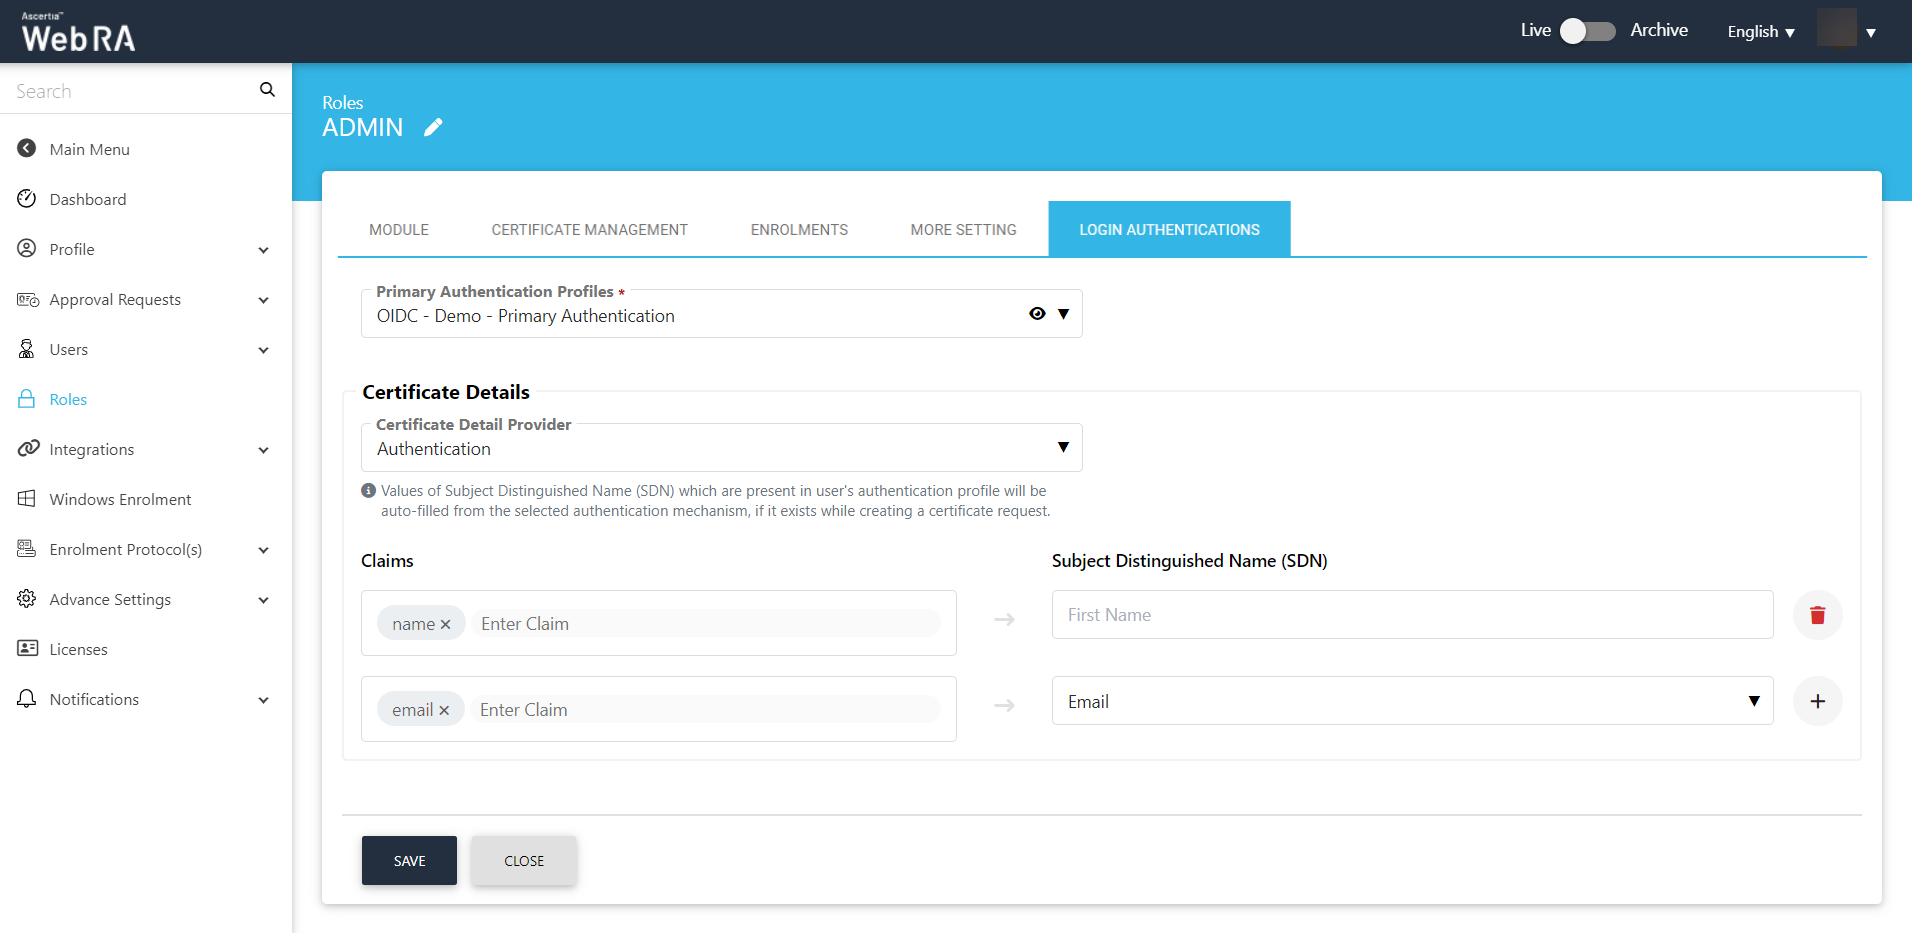The height and width of the screenshot is (933, 1912).
Task: Open the Certificate Detail Provider dropdown
Action: coord(1063,448)
